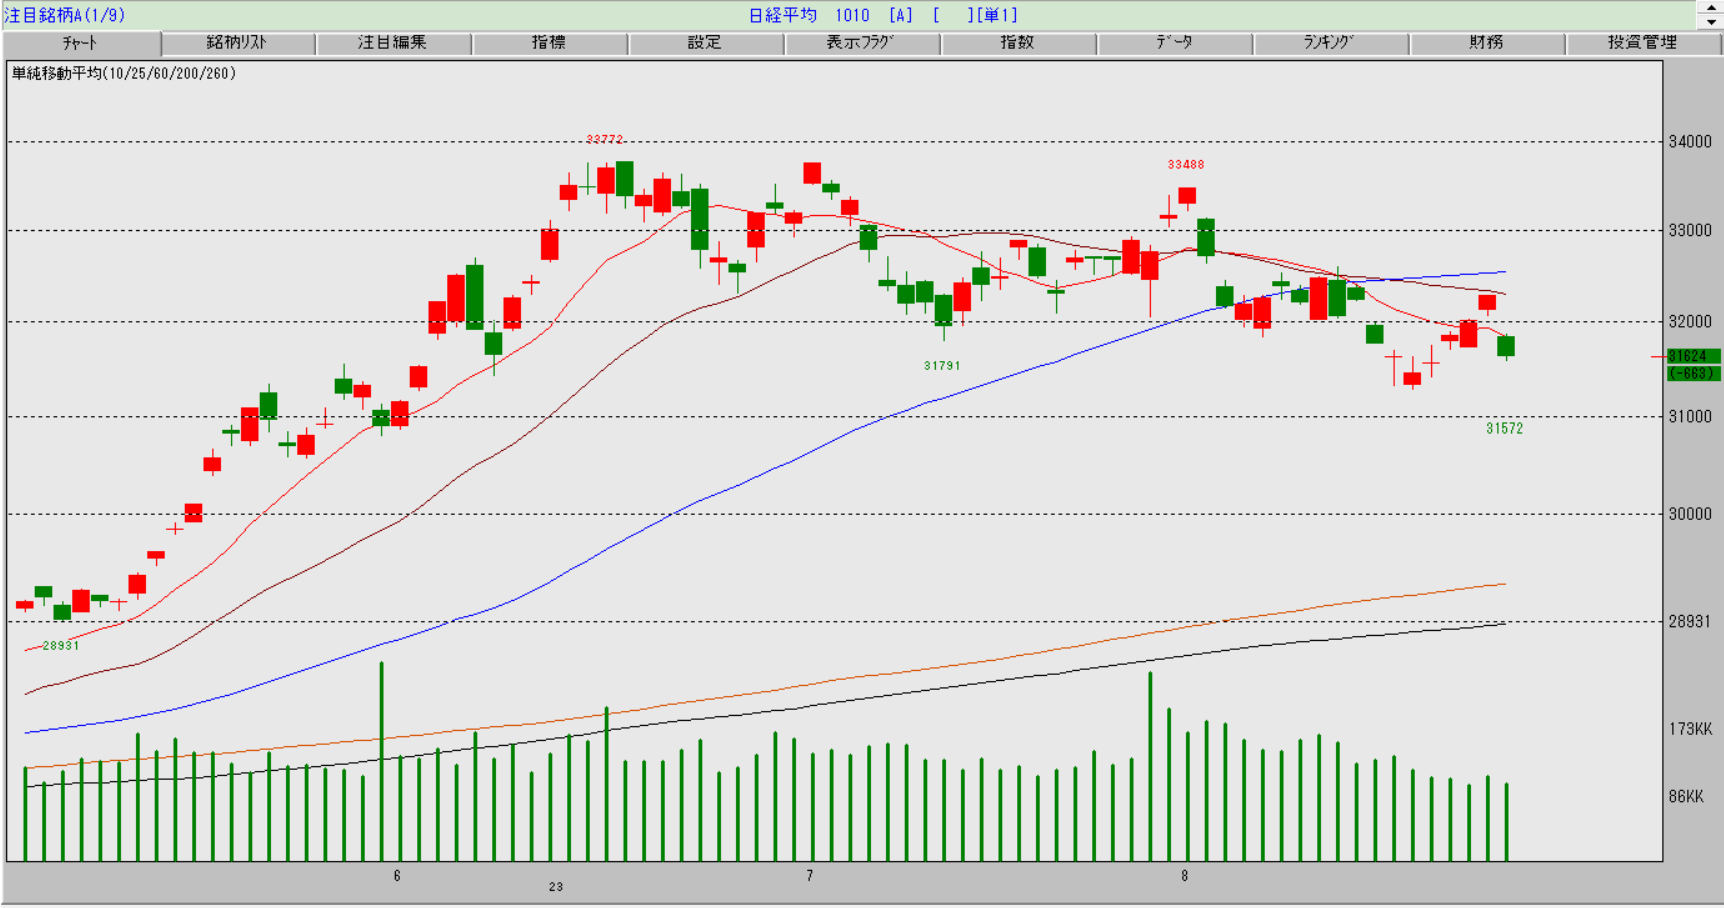
Task: Click the 173KK volume axis label
Action: click(x=1690, y=729)
